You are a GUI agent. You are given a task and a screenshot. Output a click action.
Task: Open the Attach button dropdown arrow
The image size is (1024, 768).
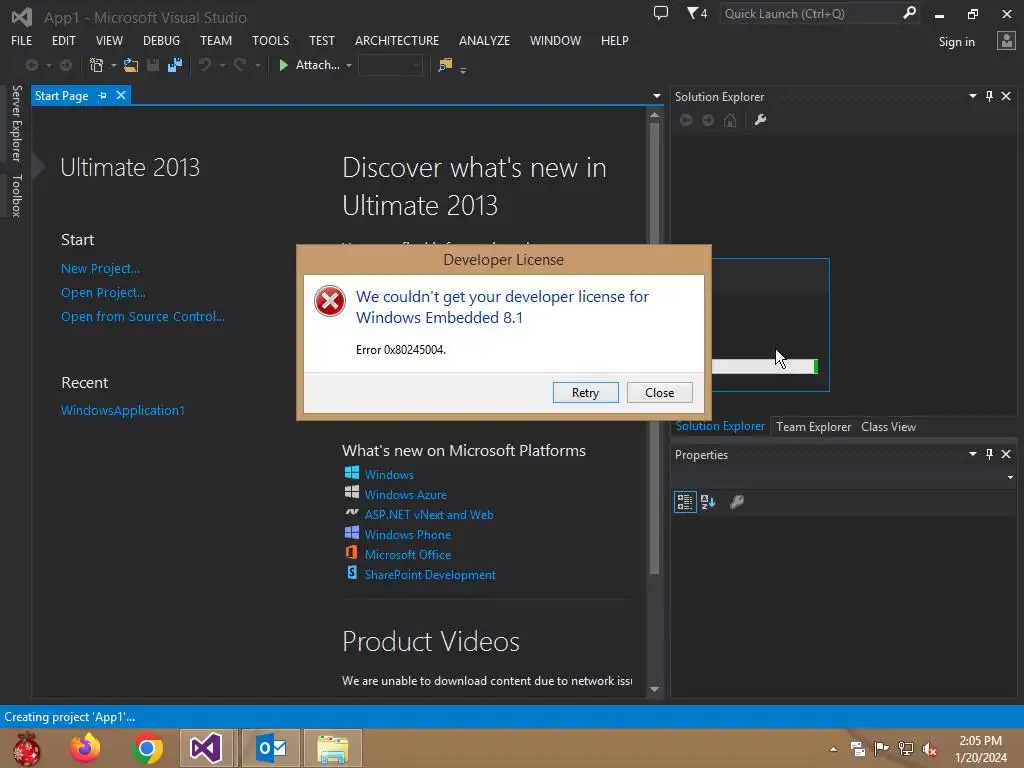point(349,65)
